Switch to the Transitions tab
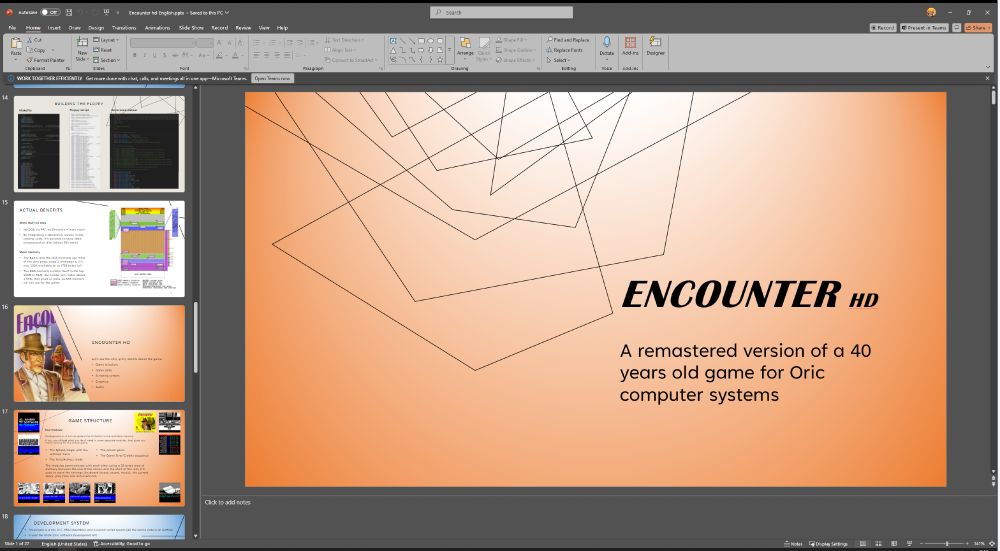This screenshot has width=1000, height=551. coord(124,28)
